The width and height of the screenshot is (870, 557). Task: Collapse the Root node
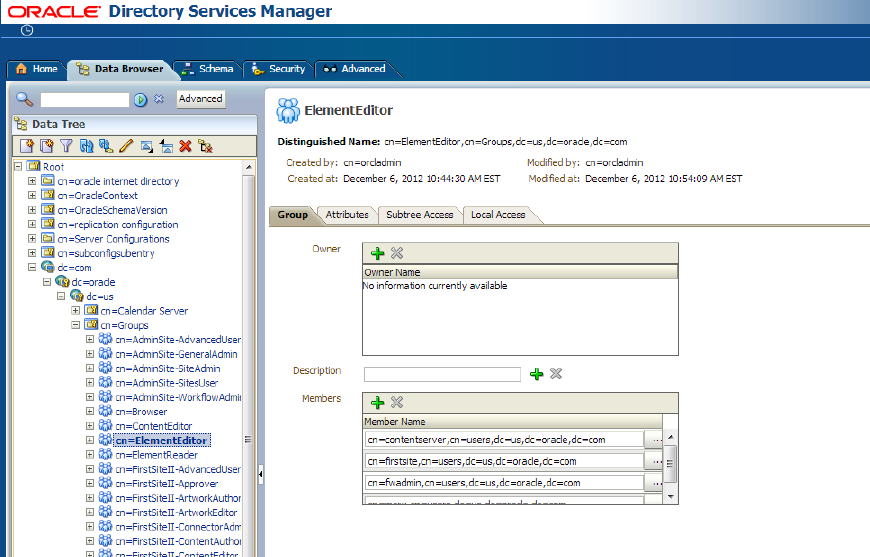click(18, 166)
